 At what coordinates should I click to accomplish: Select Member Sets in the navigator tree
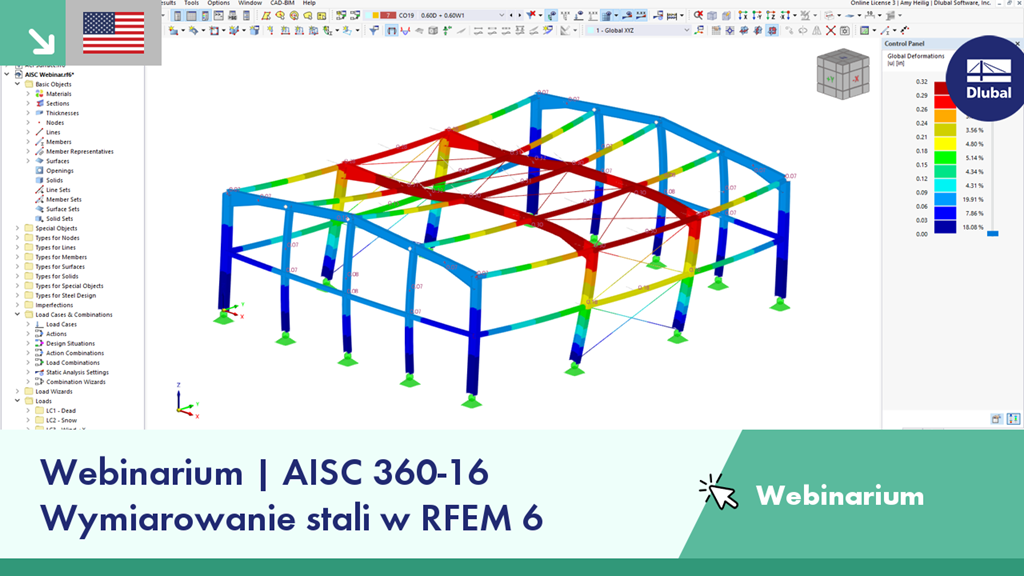pos(64,200)
